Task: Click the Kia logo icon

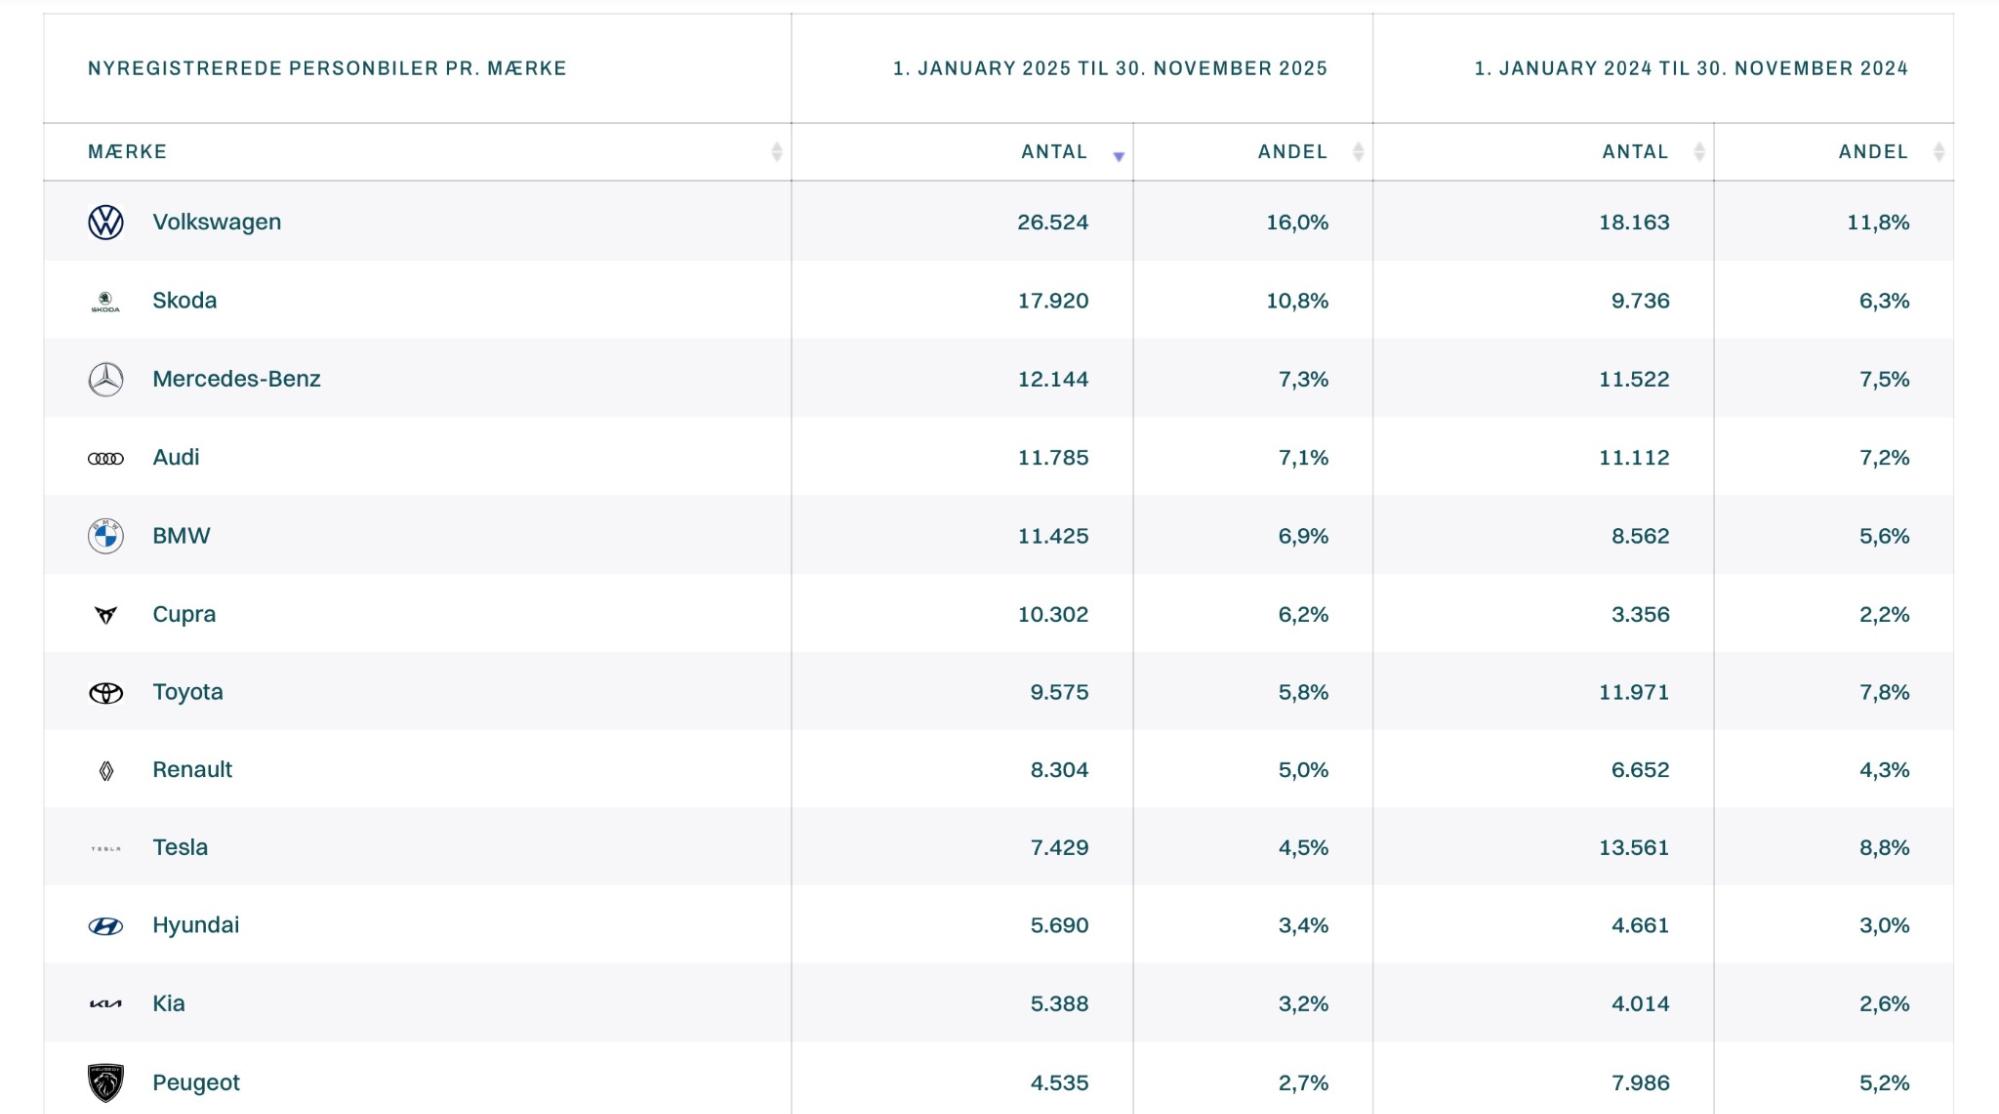Action: (106, 1004)
